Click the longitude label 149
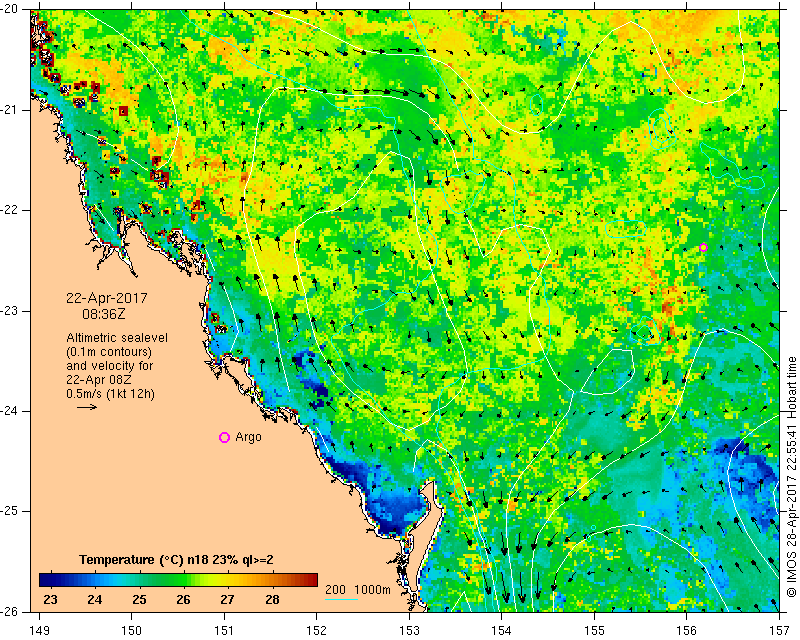This screenshot has height=640, width=800. coord(40,631)
